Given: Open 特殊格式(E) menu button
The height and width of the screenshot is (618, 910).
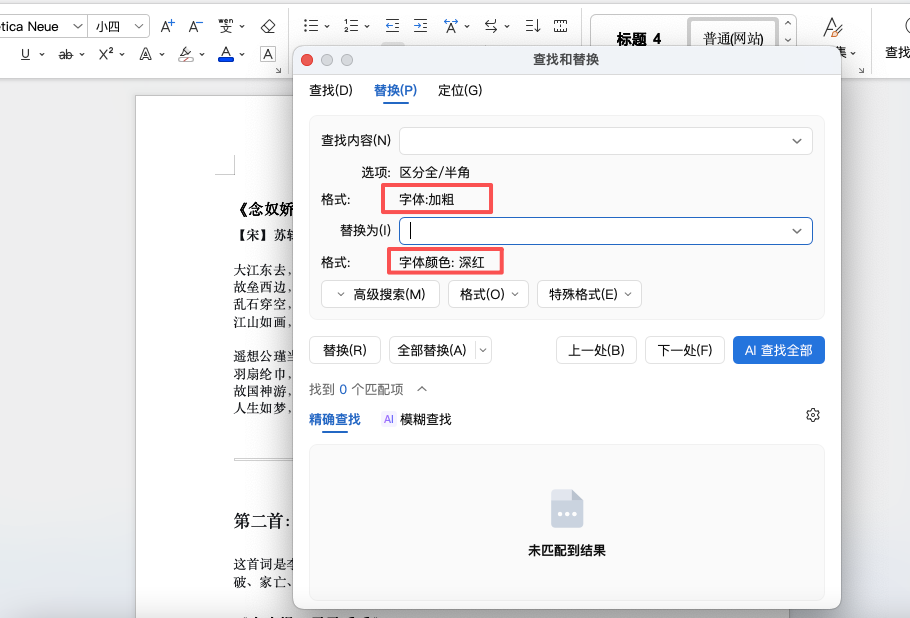Looking at the screenshot, I should [x=589, y=294].
